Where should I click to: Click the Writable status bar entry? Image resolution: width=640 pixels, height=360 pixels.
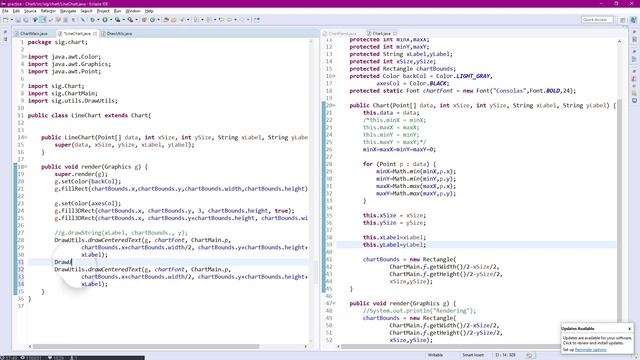click(435, 355)
